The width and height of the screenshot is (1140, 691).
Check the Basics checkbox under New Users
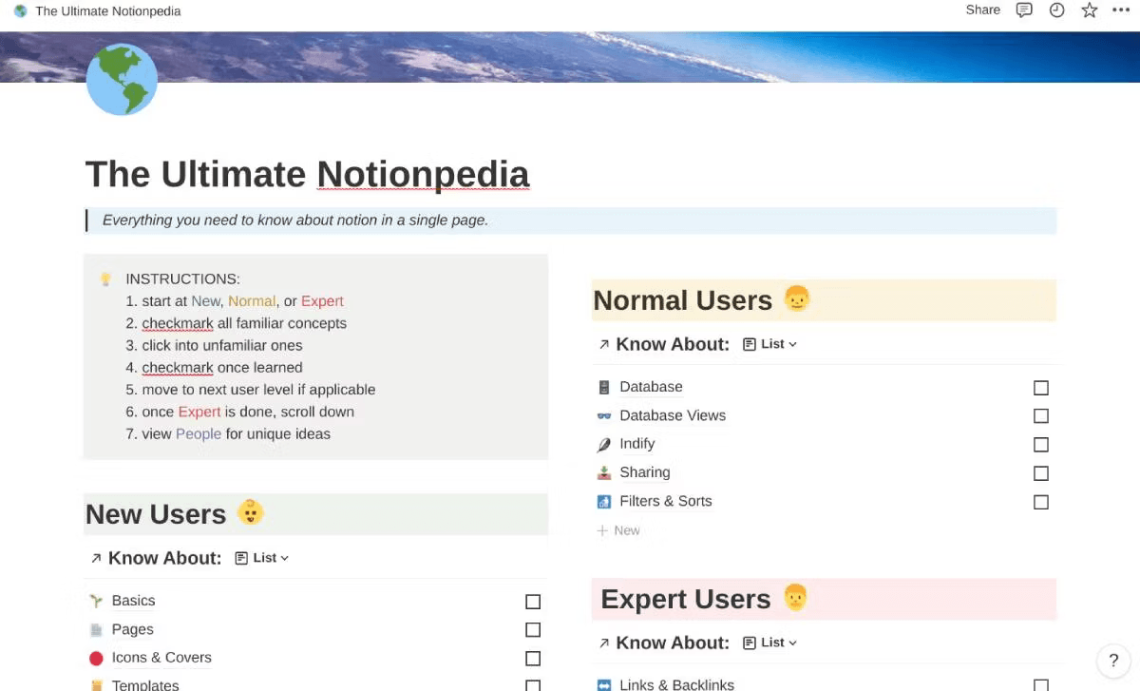[x=533, y=601]
